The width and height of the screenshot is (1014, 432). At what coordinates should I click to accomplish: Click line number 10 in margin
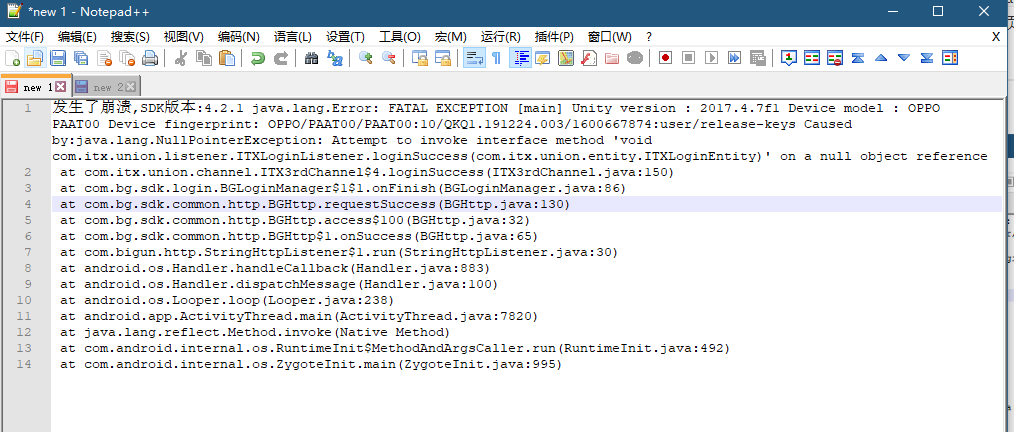click(24, 300)
